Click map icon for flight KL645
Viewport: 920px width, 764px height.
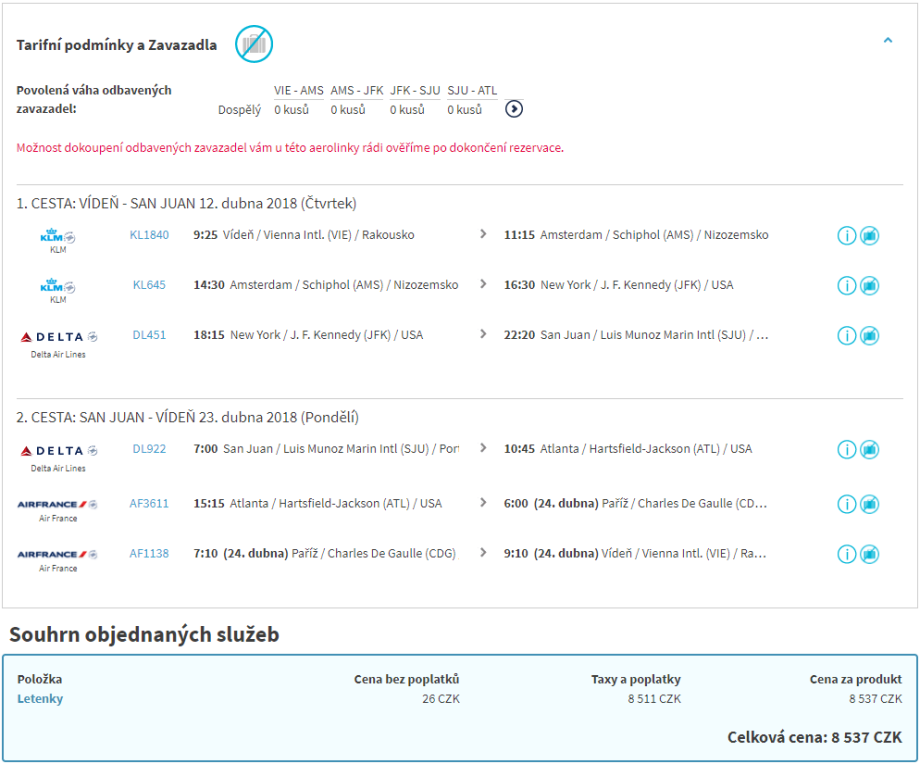click(869, 286)
